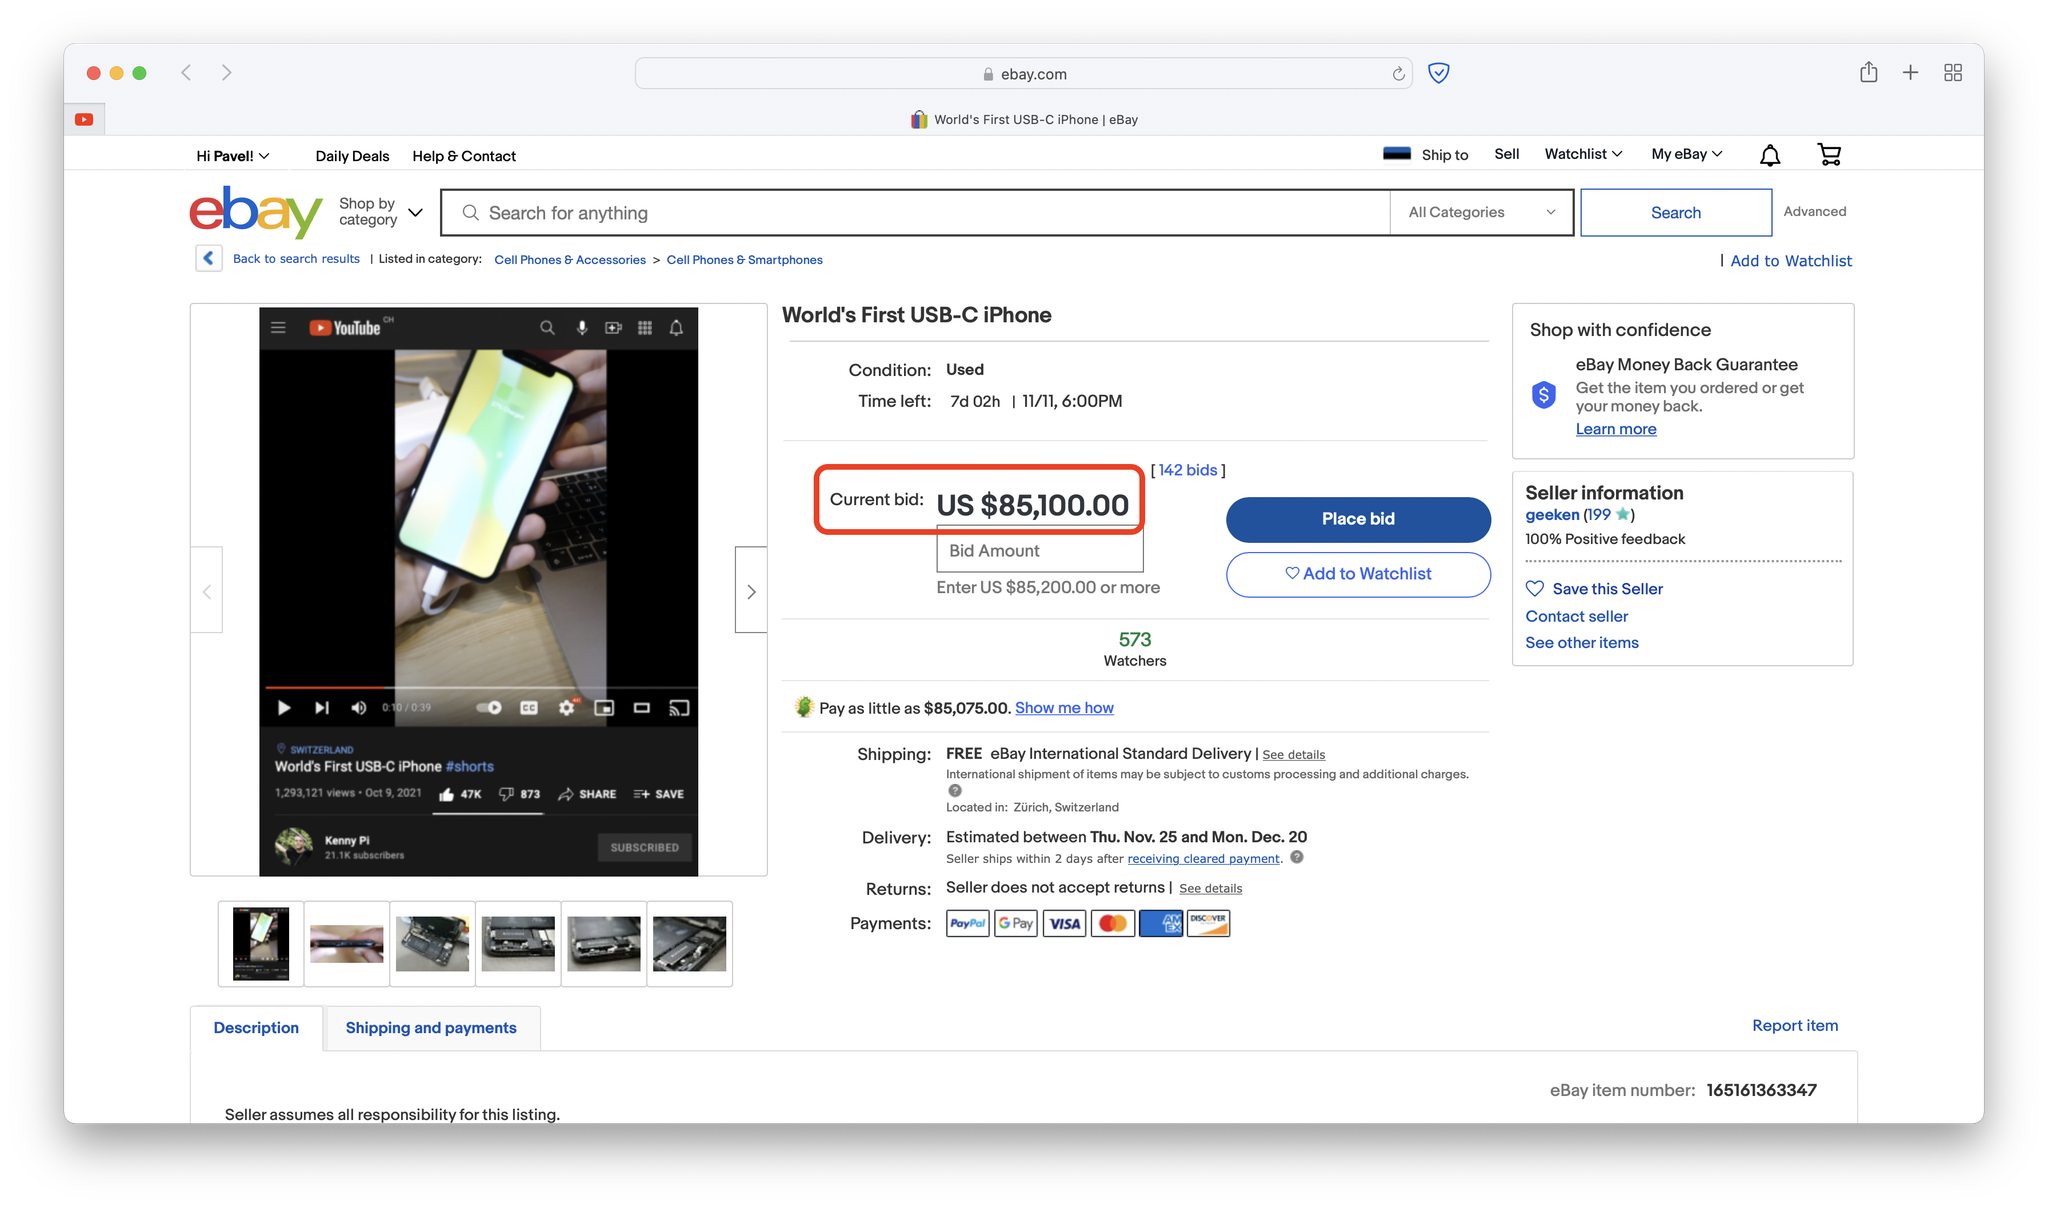The image size is (2048, 1208).
Task: Open the Safari share menu
Action: [x=1868, y=72]
